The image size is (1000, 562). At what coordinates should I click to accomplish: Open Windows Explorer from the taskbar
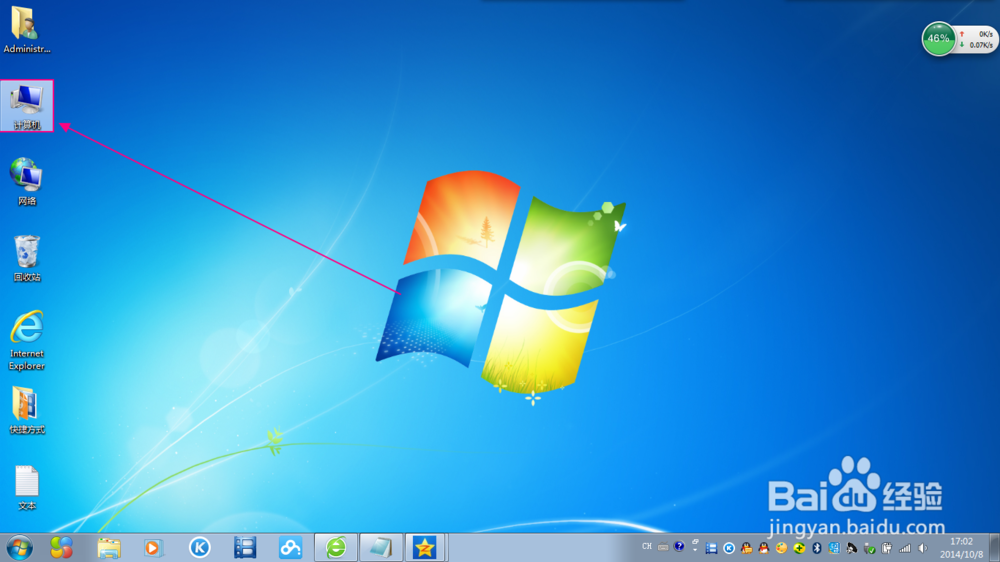coord(108,548)
